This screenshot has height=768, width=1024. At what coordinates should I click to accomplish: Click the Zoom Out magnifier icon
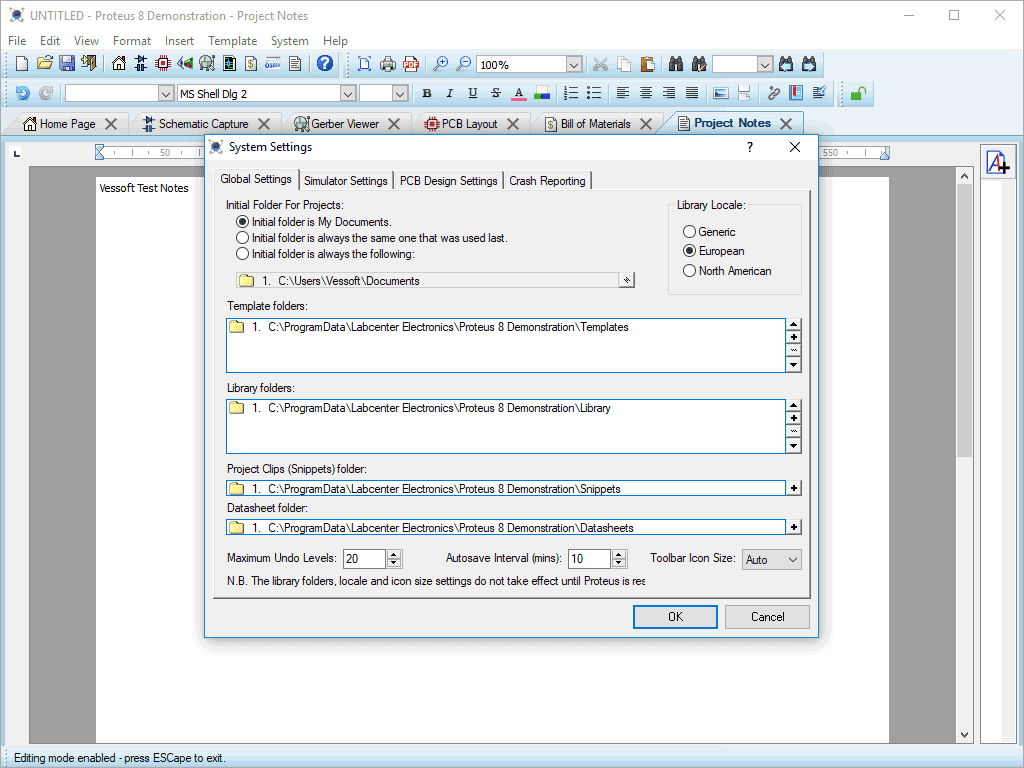464,64
